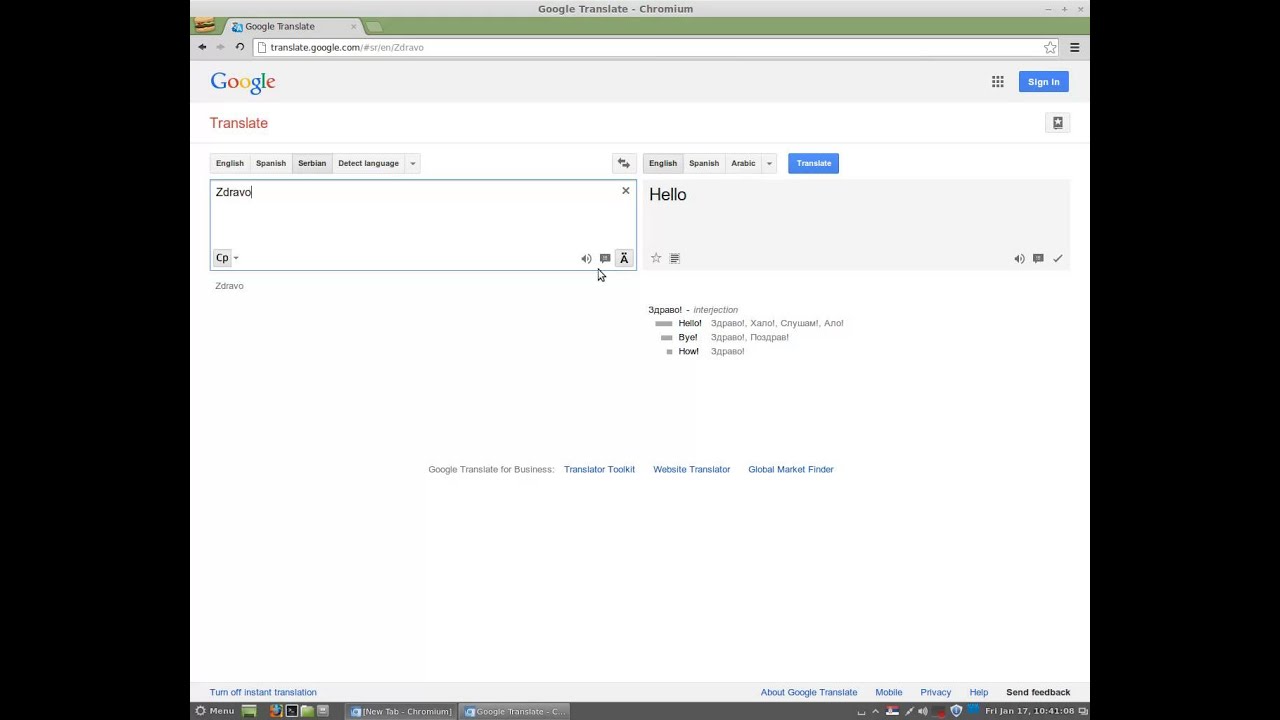Viewport: 1280px width, 720px height.
Task: Click the translation example usage icon
Action: tap(1038, 258)
